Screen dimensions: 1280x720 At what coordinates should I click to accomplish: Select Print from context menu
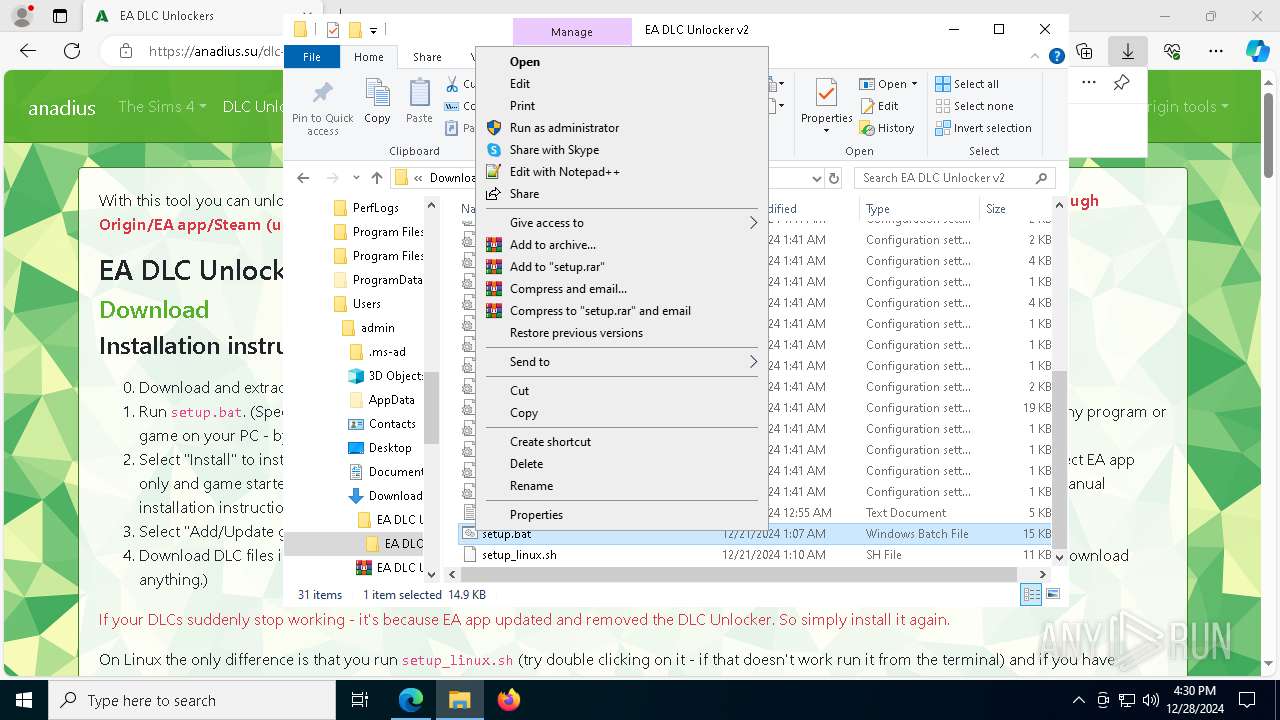tap(522, 106)
